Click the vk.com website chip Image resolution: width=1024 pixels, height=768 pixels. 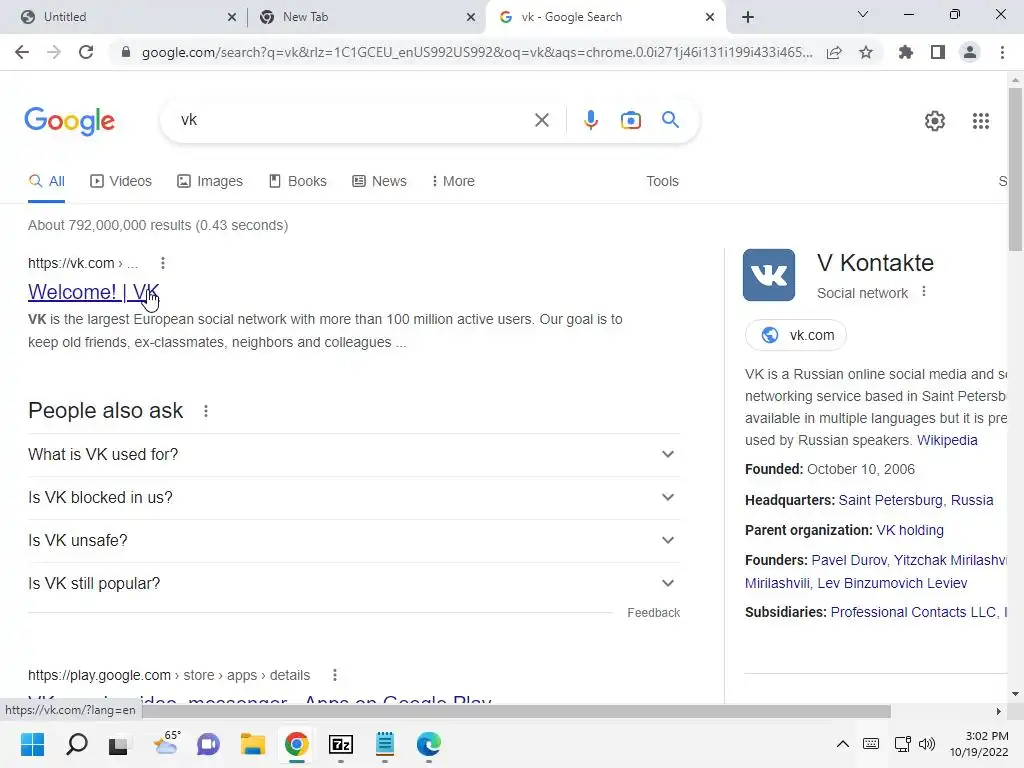click(795, 335)
